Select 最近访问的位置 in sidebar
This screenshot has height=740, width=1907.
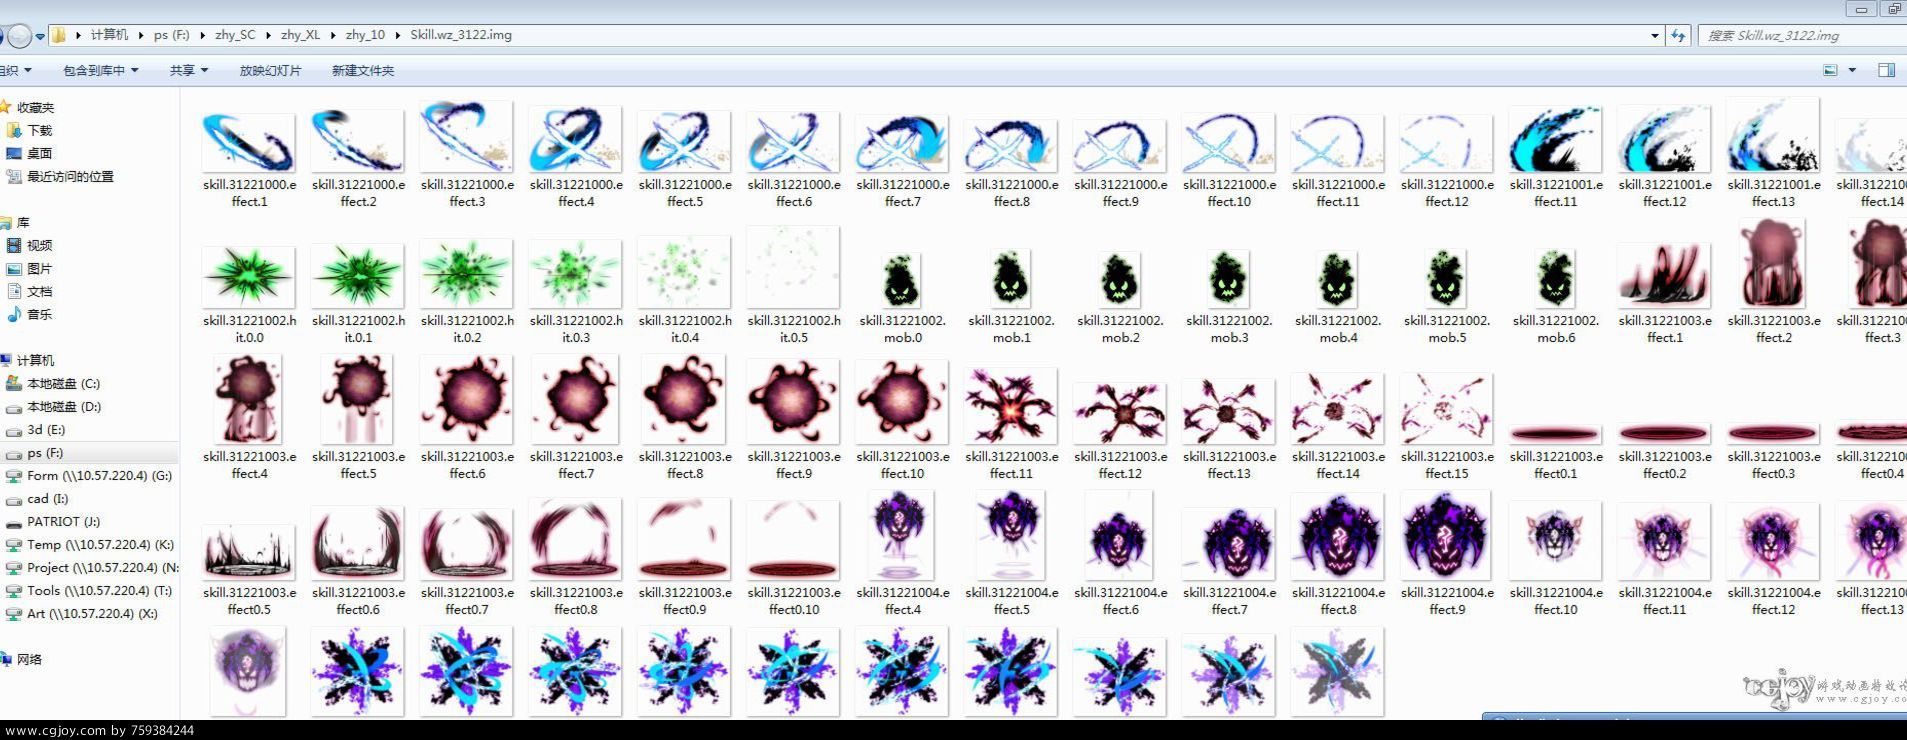[x=70, y=176]
